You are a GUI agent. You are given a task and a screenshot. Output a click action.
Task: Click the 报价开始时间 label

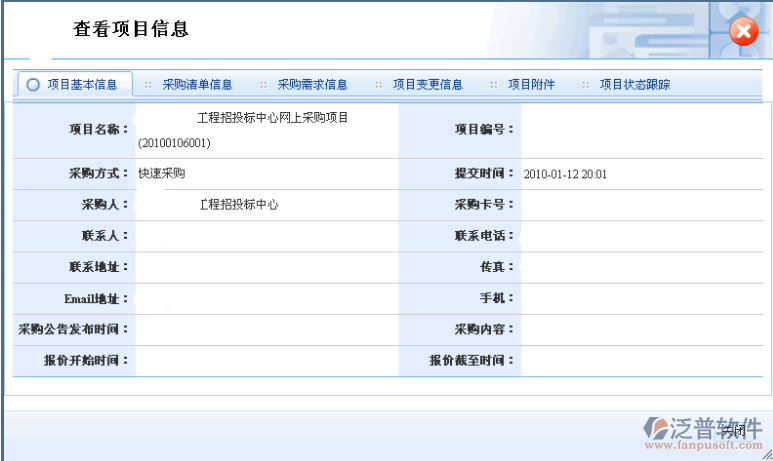point(86,360)
